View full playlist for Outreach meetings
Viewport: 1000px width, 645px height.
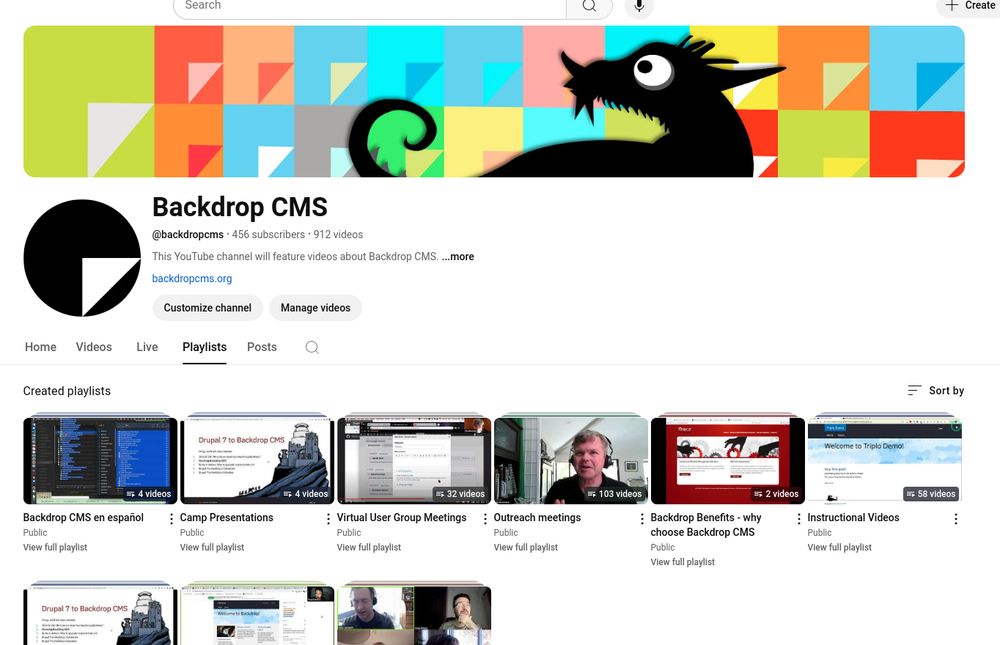[x=526, y=547]
